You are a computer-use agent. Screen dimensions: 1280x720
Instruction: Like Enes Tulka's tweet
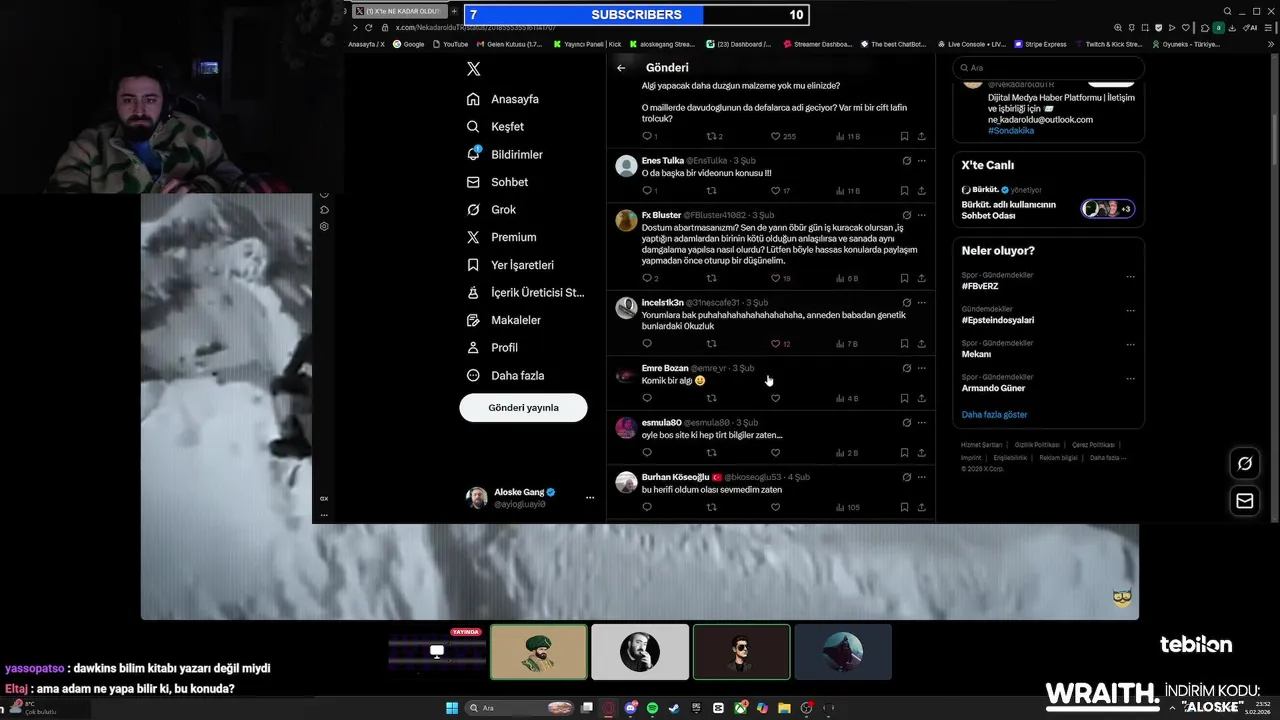point(775,190)
